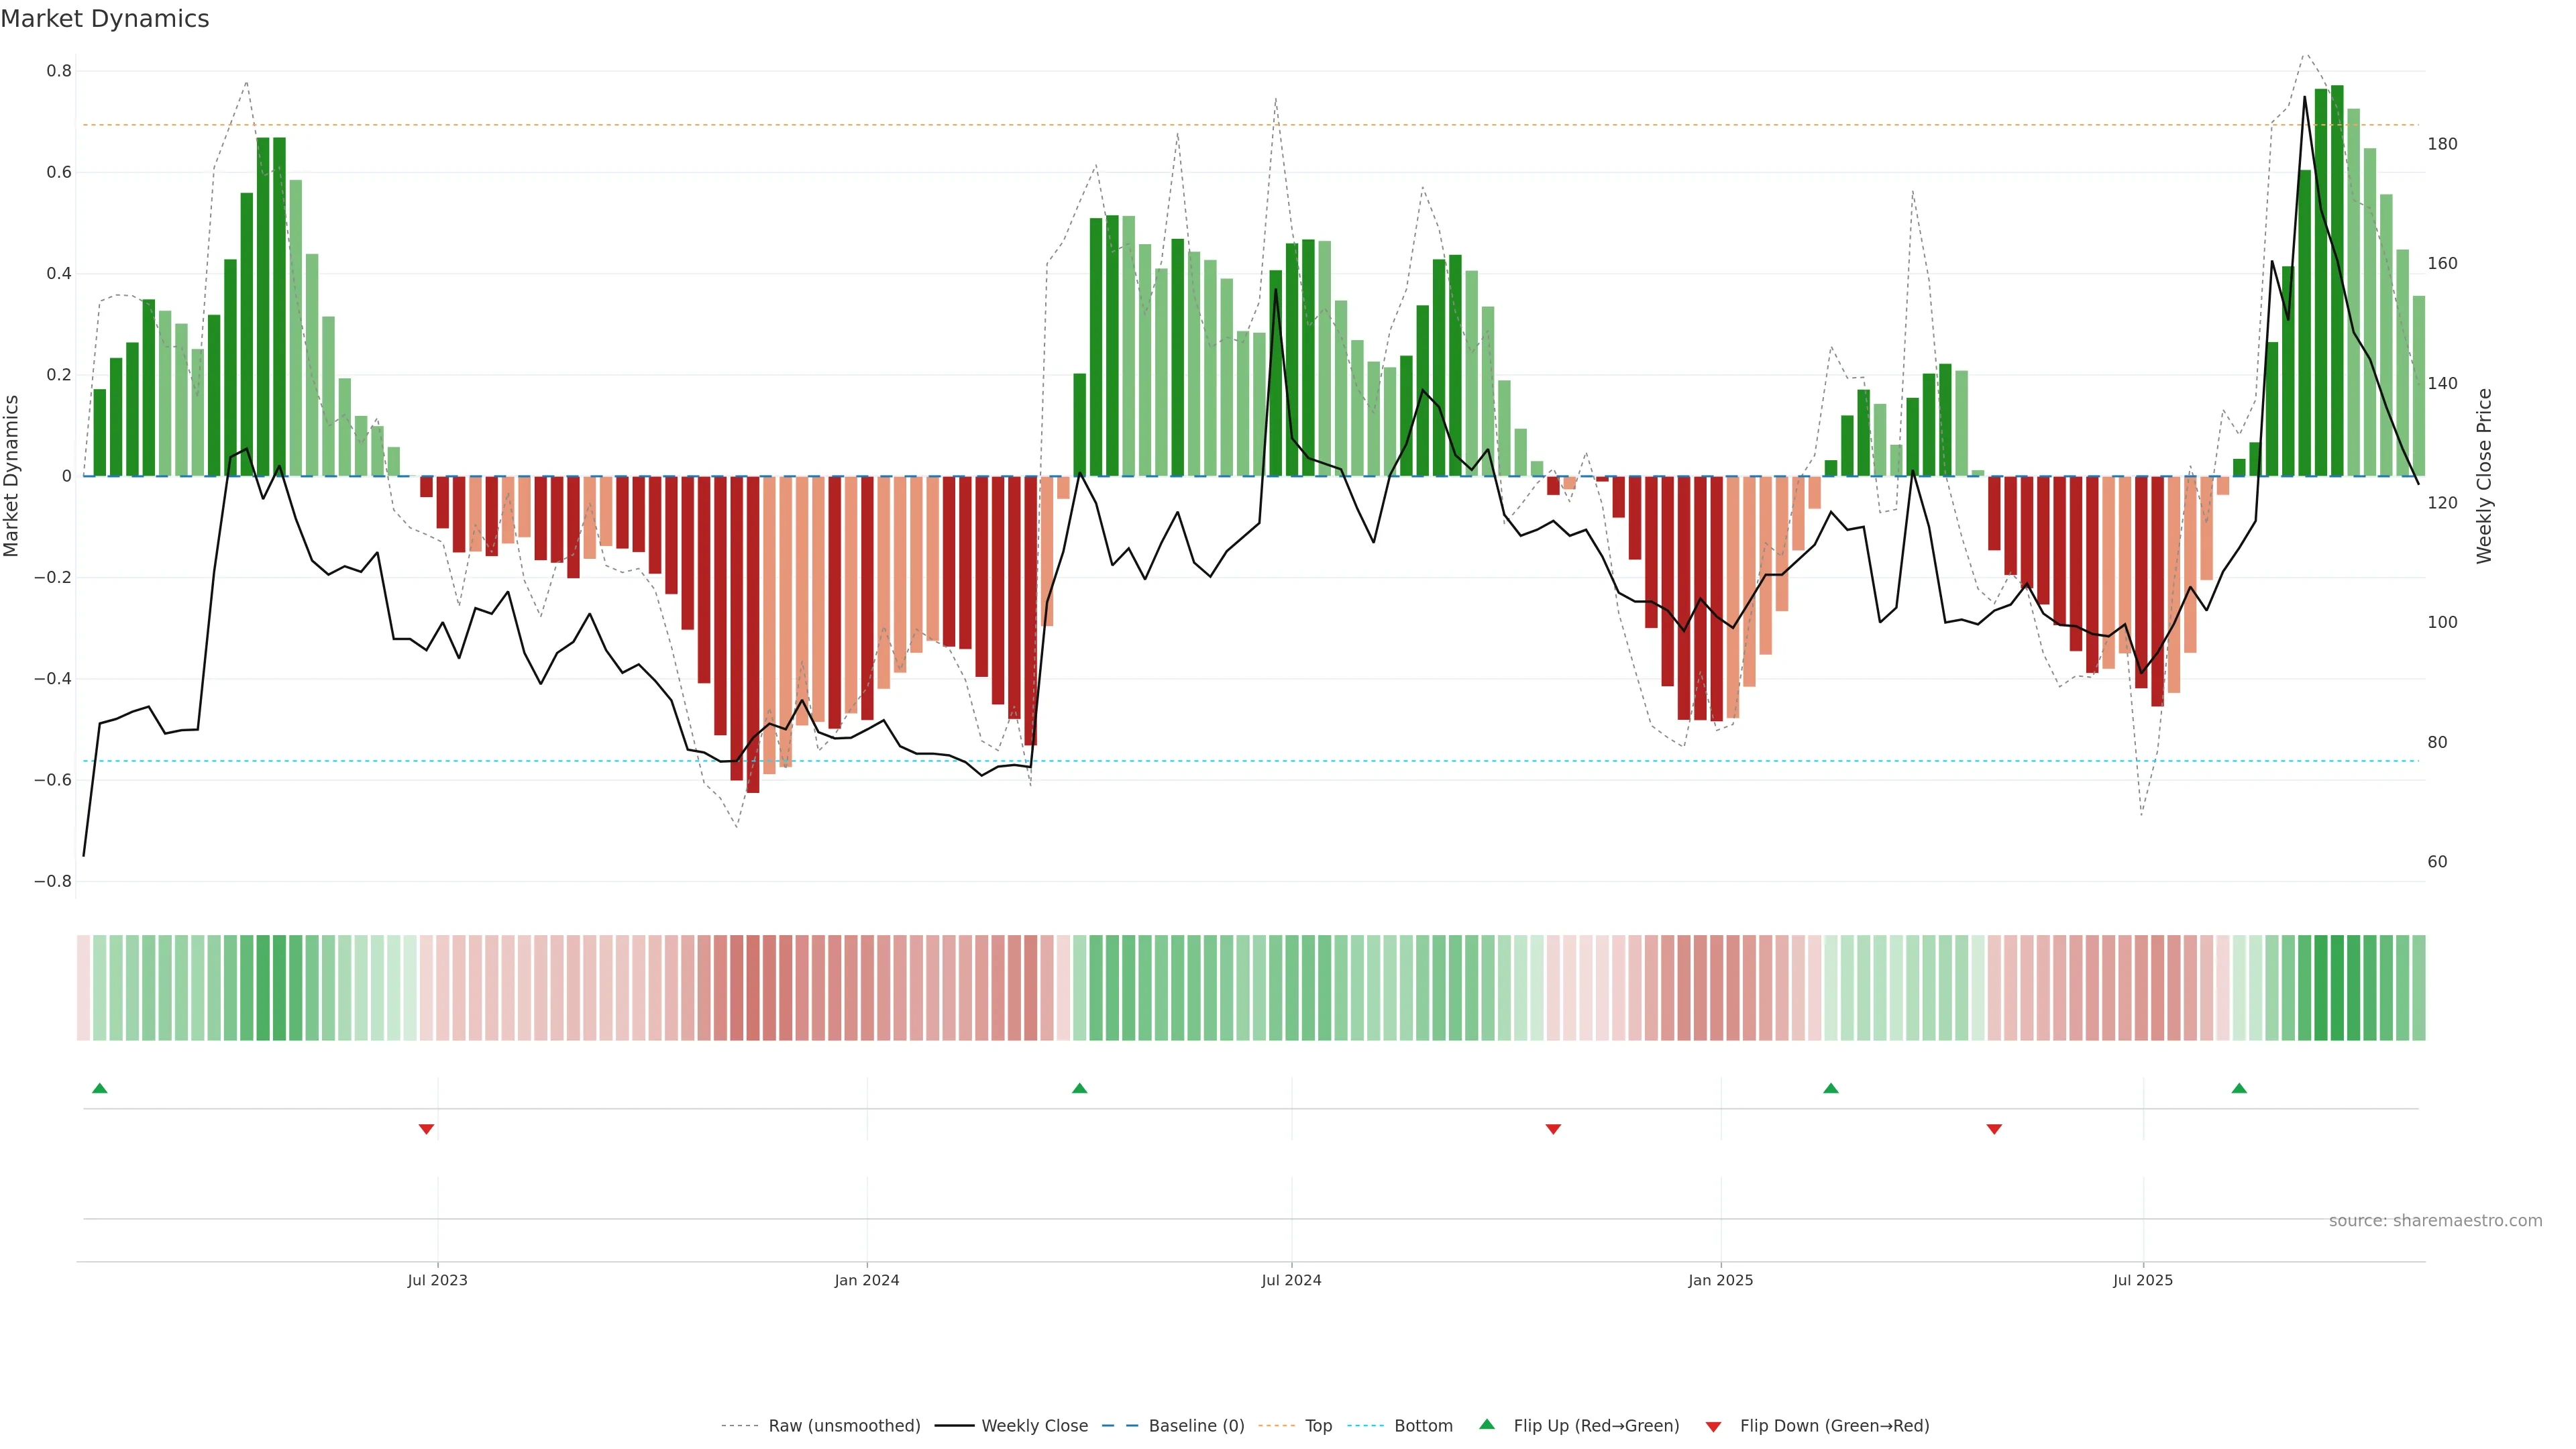Viewport: 2576px width, 1449px height.
Task: Click the source: sharemaestro.com text
Action: pos(2435,1220)
